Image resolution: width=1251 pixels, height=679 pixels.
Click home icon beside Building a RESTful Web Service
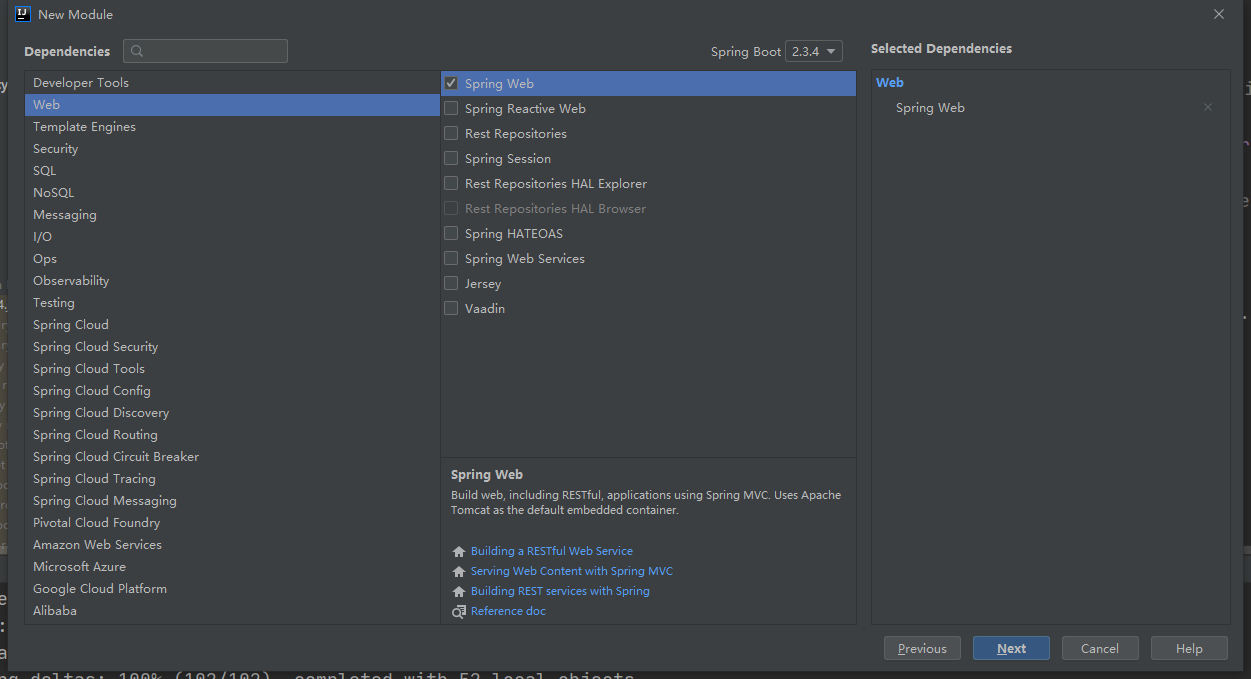pyautogui.click(x=459, y=552)
